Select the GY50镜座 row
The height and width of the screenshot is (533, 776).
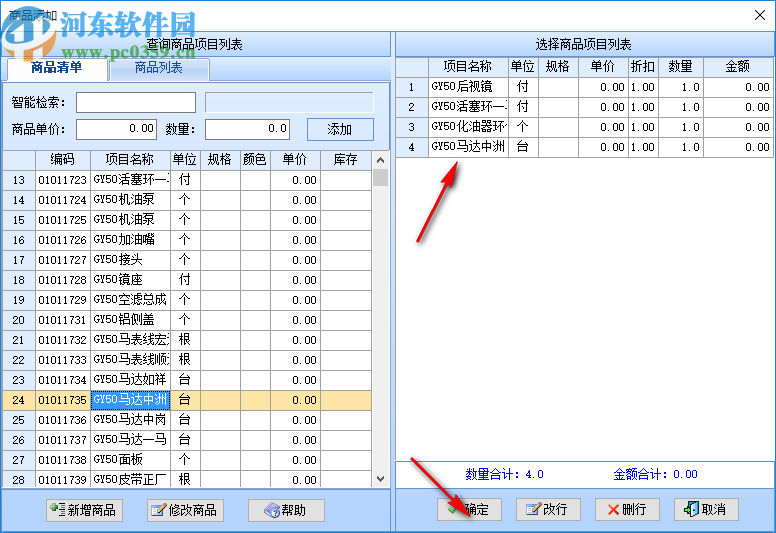coord(187,280)
